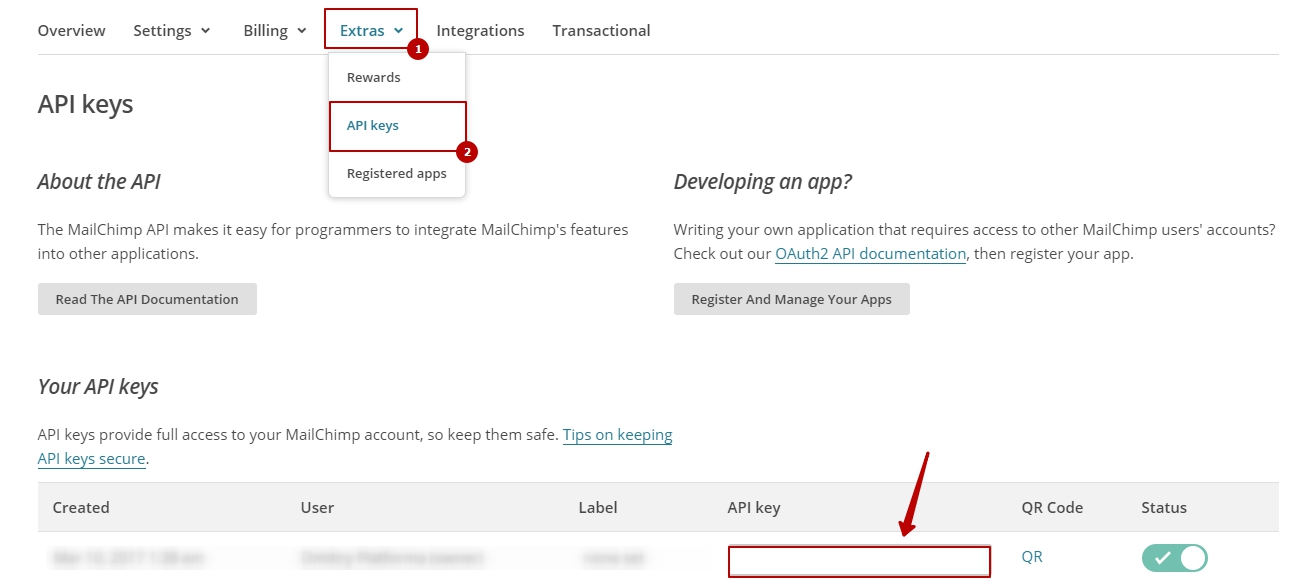Click the Developing an app? heading
Screen dimensions: 1300x586
click(763, 182)
